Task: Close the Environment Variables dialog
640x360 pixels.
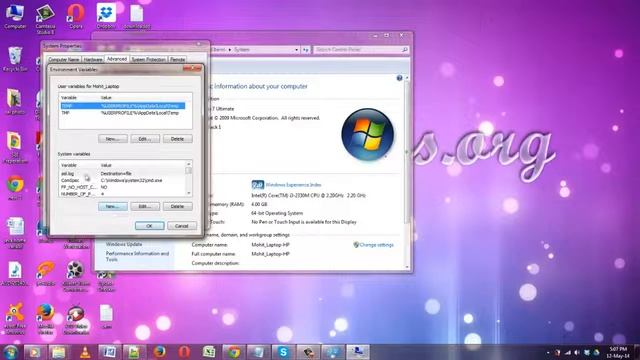Action: click(192, 69)
